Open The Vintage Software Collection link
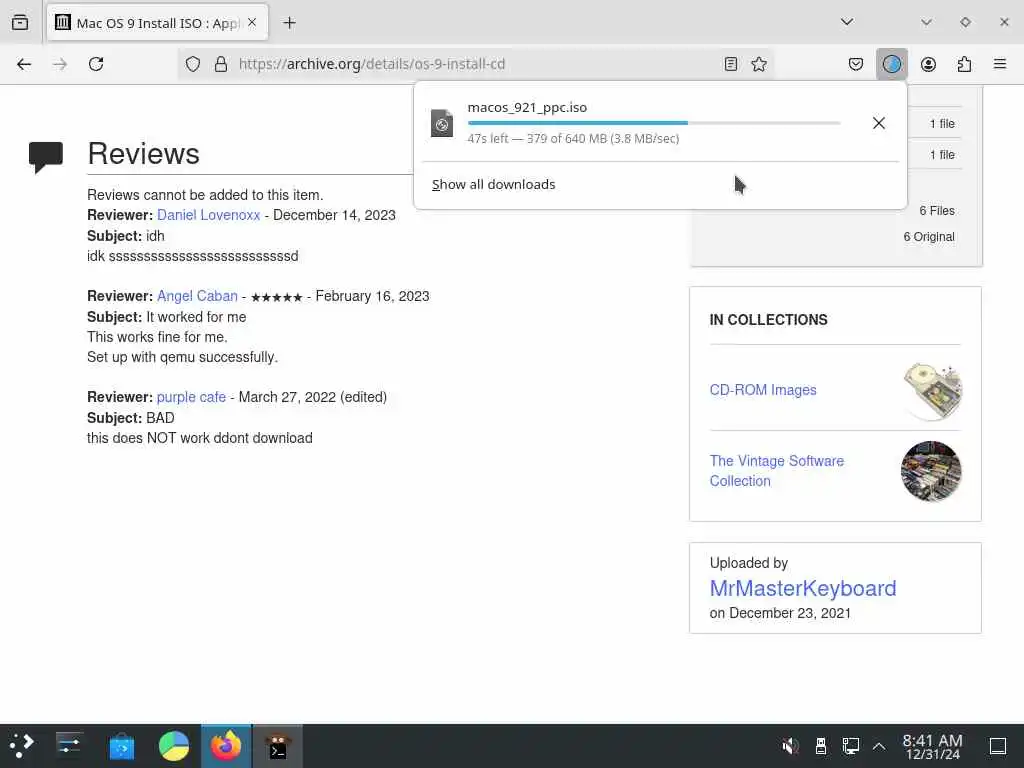 [x=776, y=471]
